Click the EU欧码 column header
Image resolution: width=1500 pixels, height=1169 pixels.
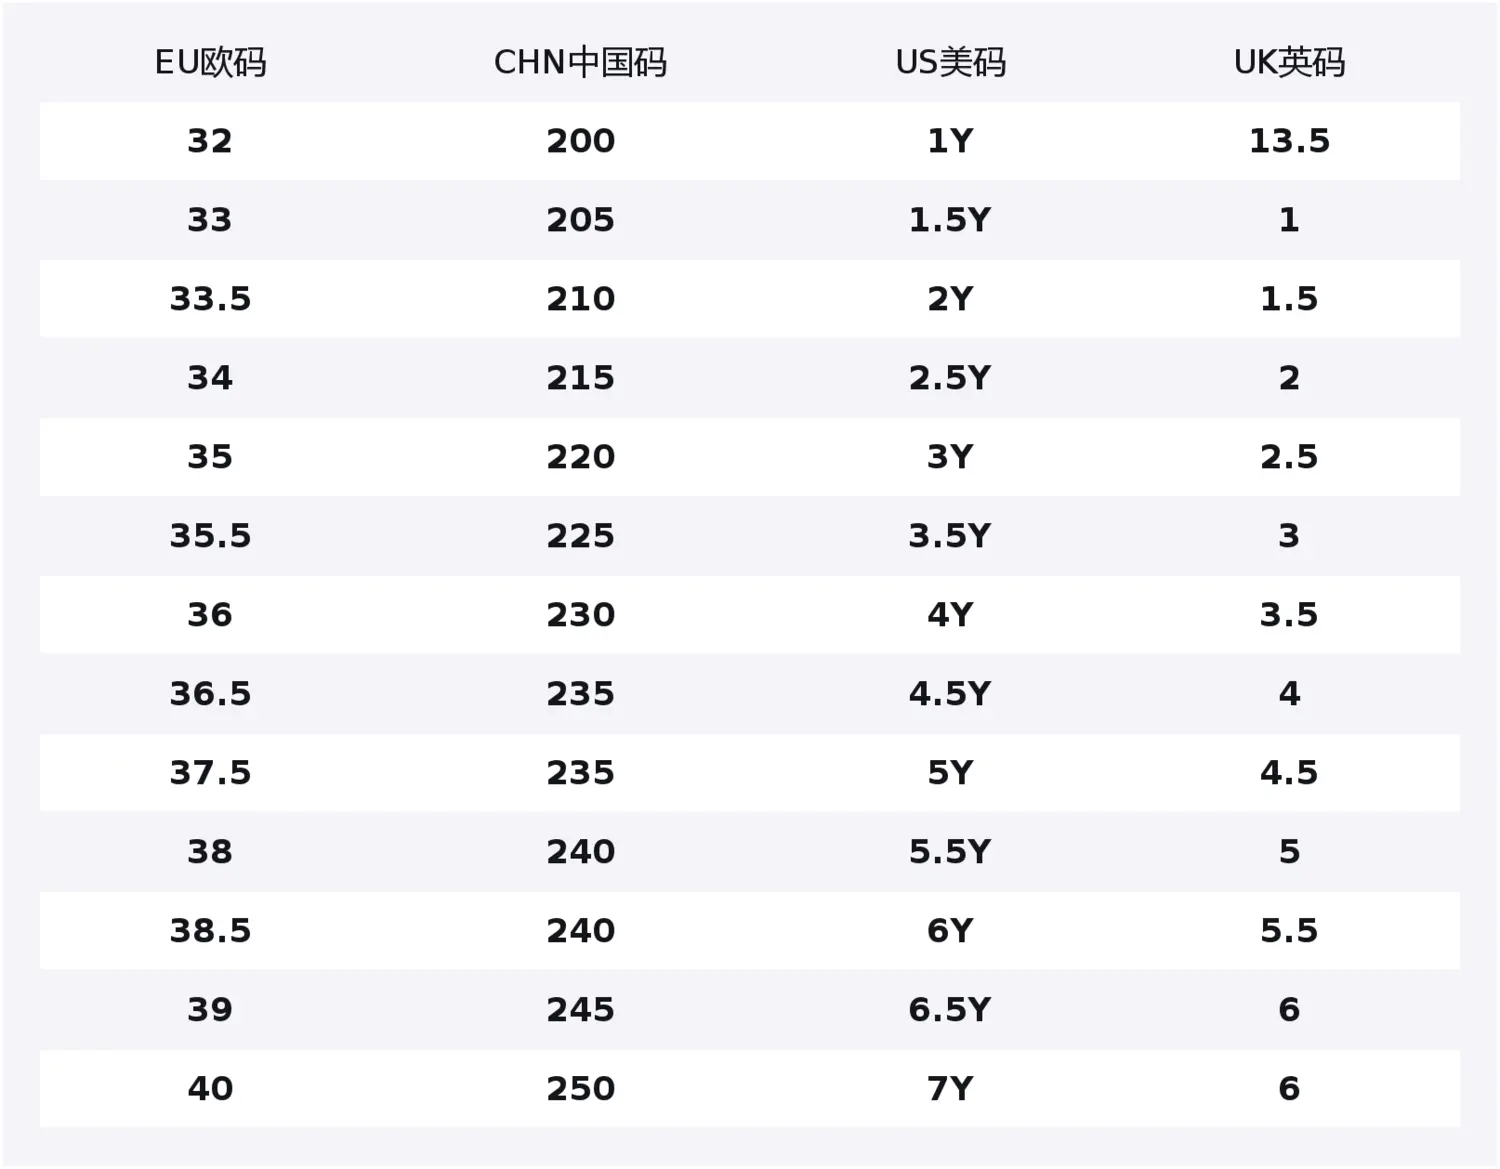(210, 62)
